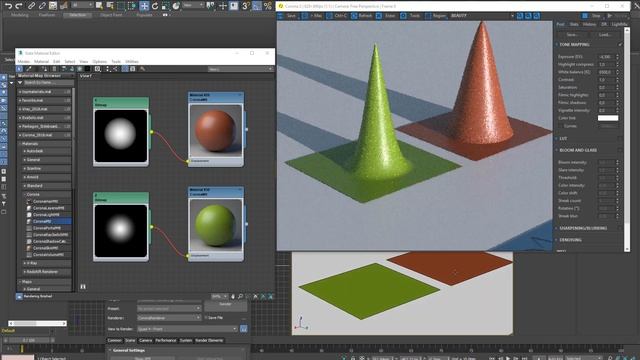640x360 pixels.
Task: Collapse the Corona materials group in browser
Action: [x=25, y=195]
